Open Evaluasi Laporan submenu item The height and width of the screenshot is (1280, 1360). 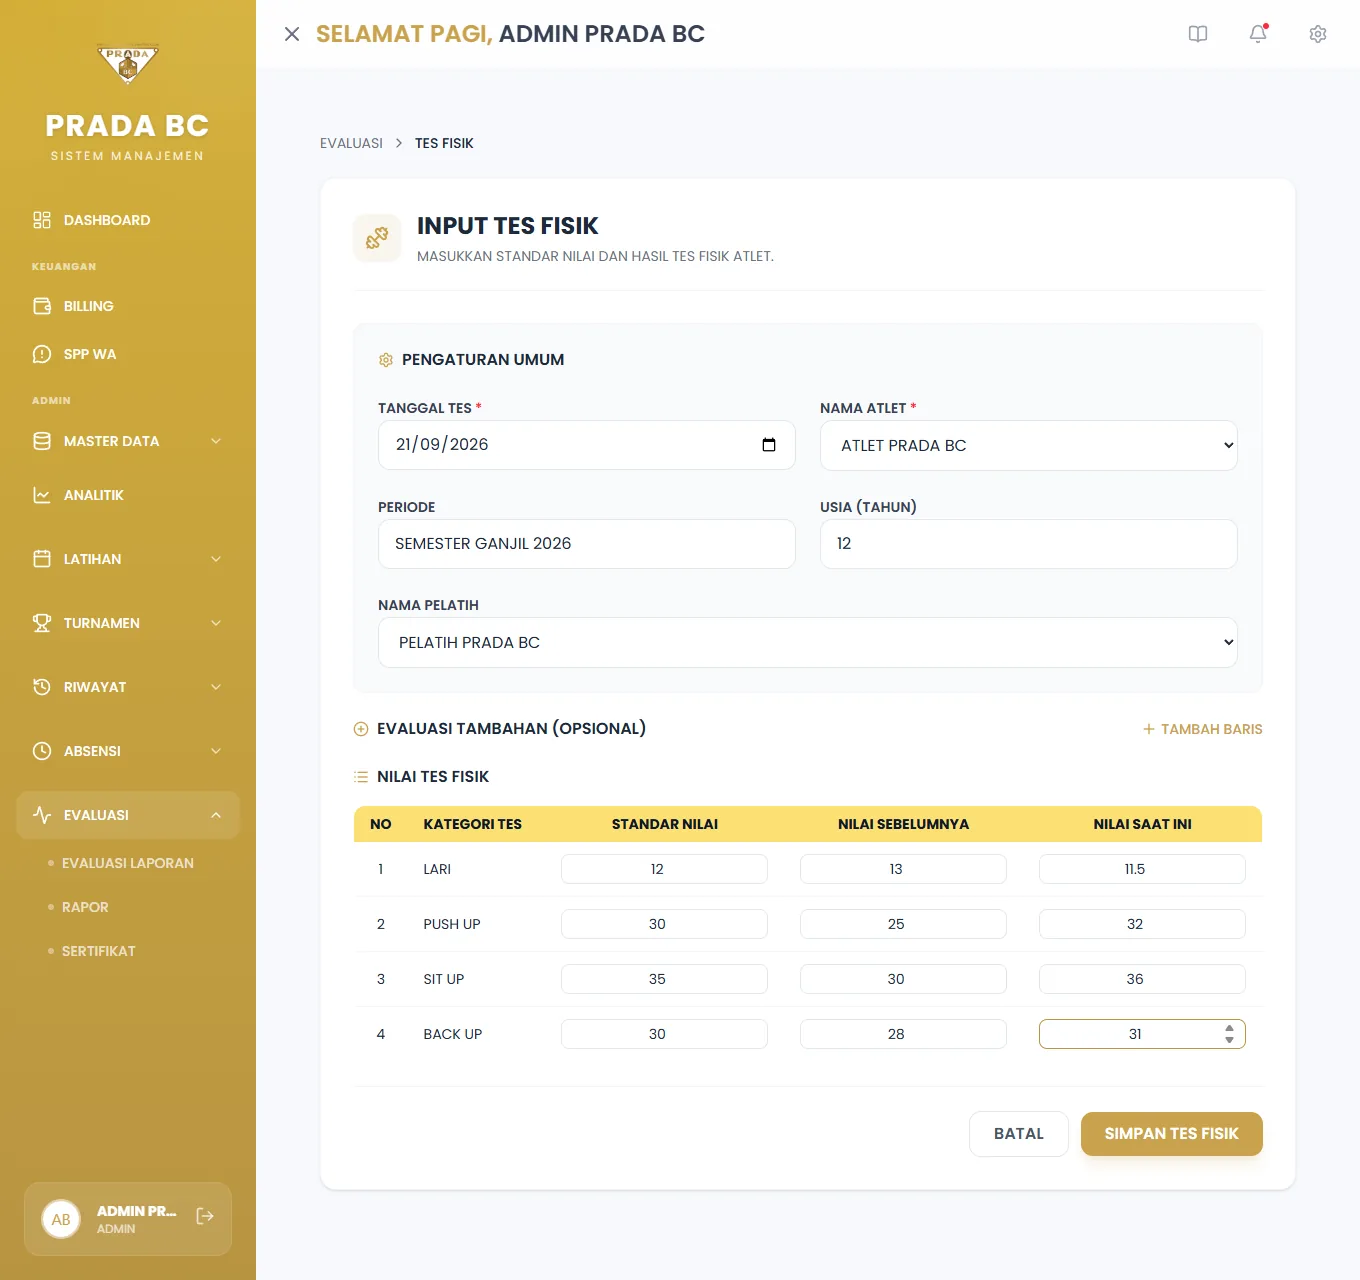pos(128,863)
